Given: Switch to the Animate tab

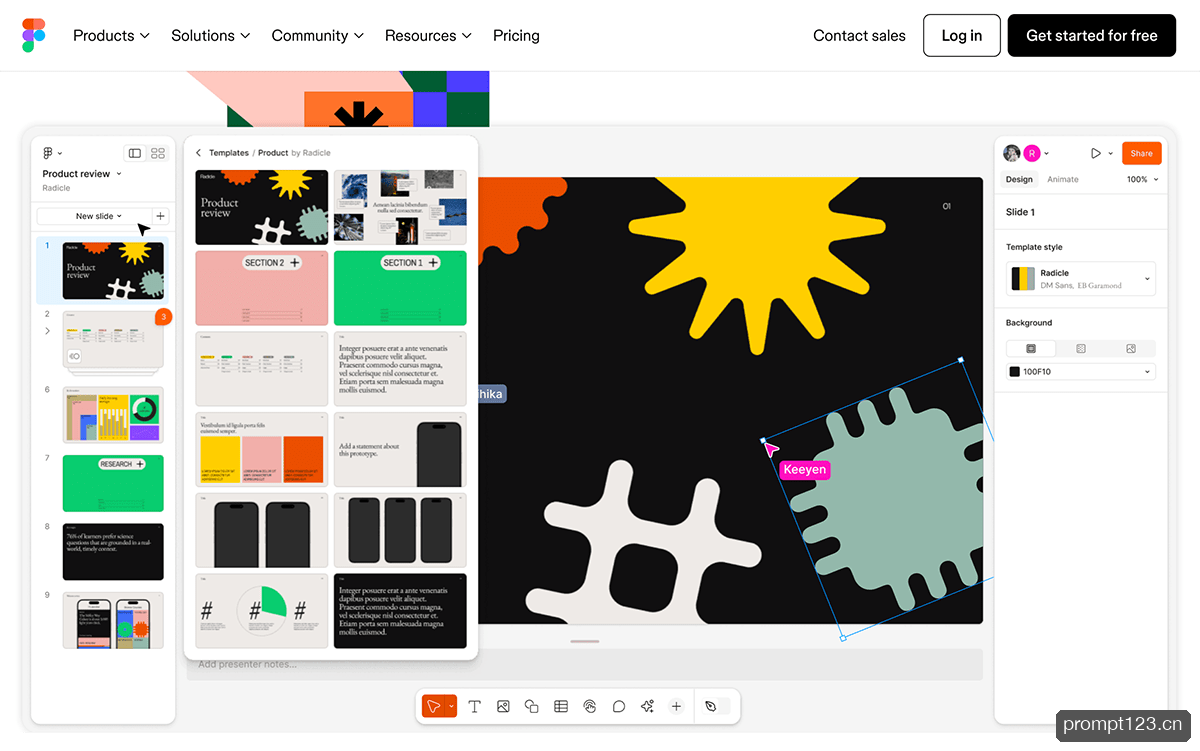Looking at the screenshot, I should [1062, 180].
